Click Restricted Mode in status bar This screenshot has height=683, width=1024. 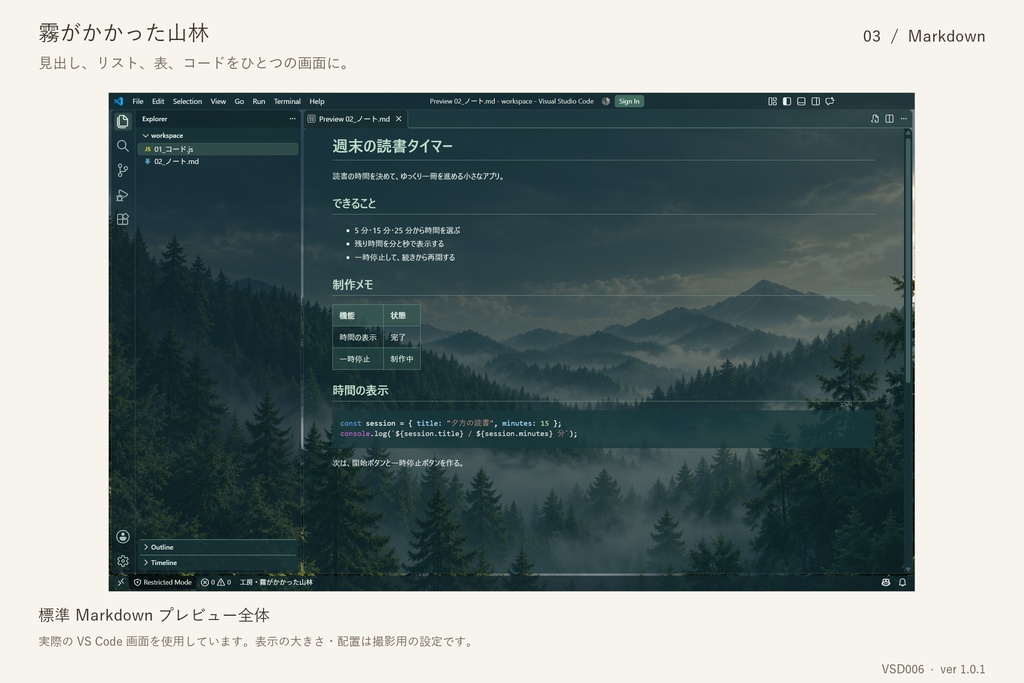163,582
